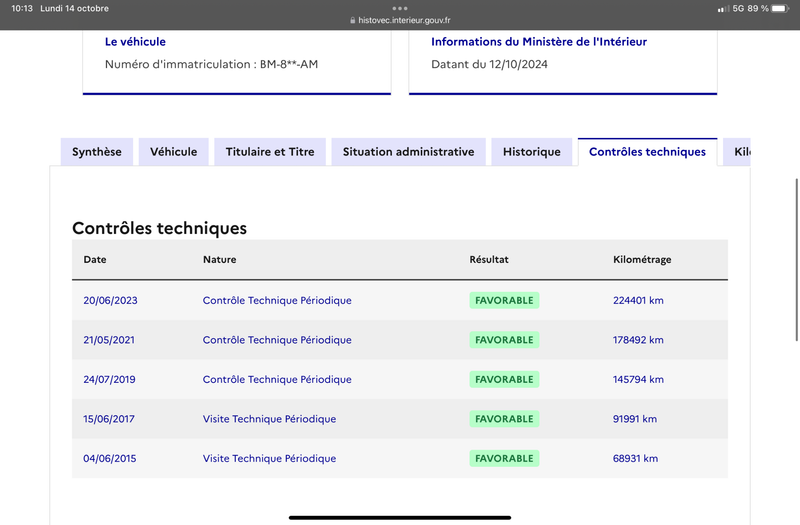800x525 pixels.
Task: Select the Contrôles techniques tab
Action: 647,152
